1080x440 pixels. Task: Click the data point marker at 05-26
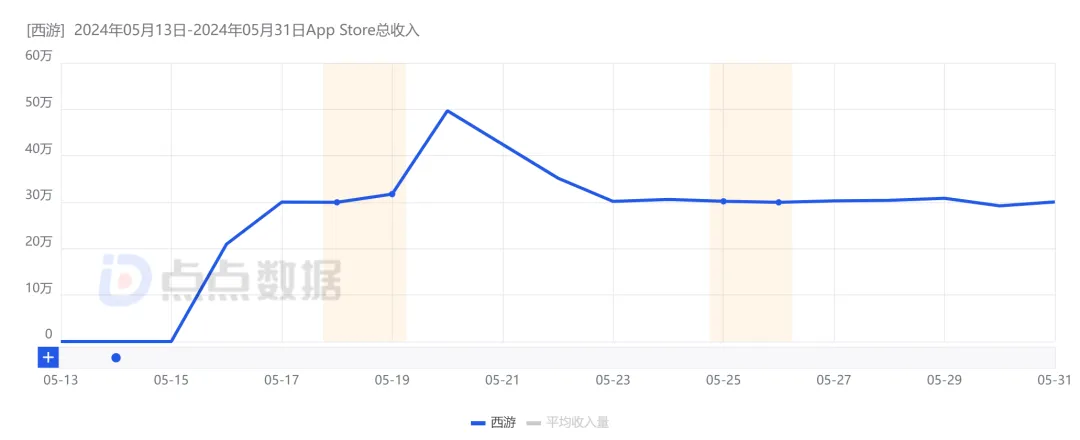(778, 202)
